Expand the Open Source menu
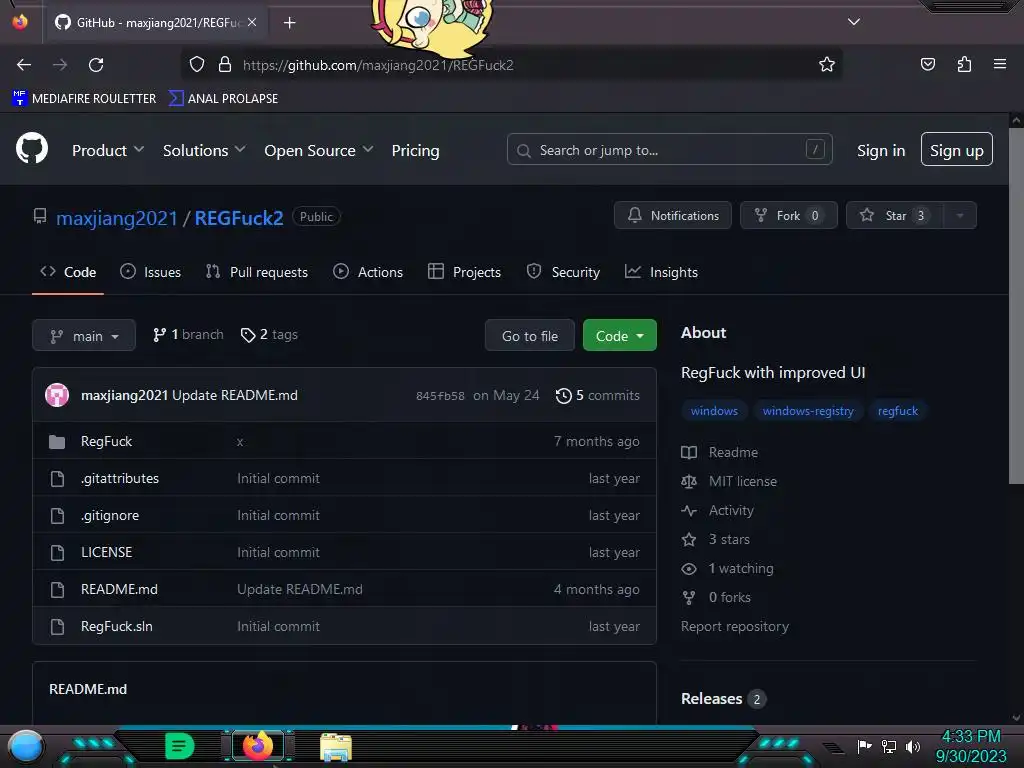1024x768 pixels. pos(319,150)
